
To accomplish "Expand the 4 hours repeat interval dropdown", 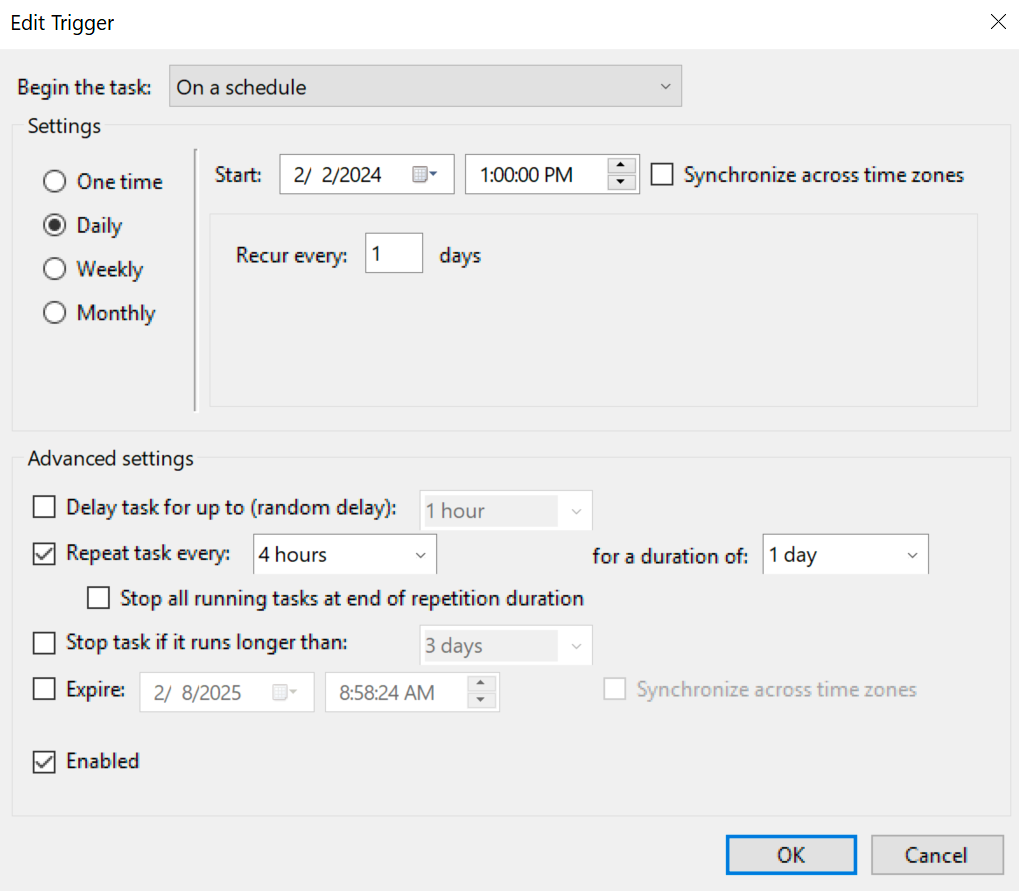I will click(345, 555).
